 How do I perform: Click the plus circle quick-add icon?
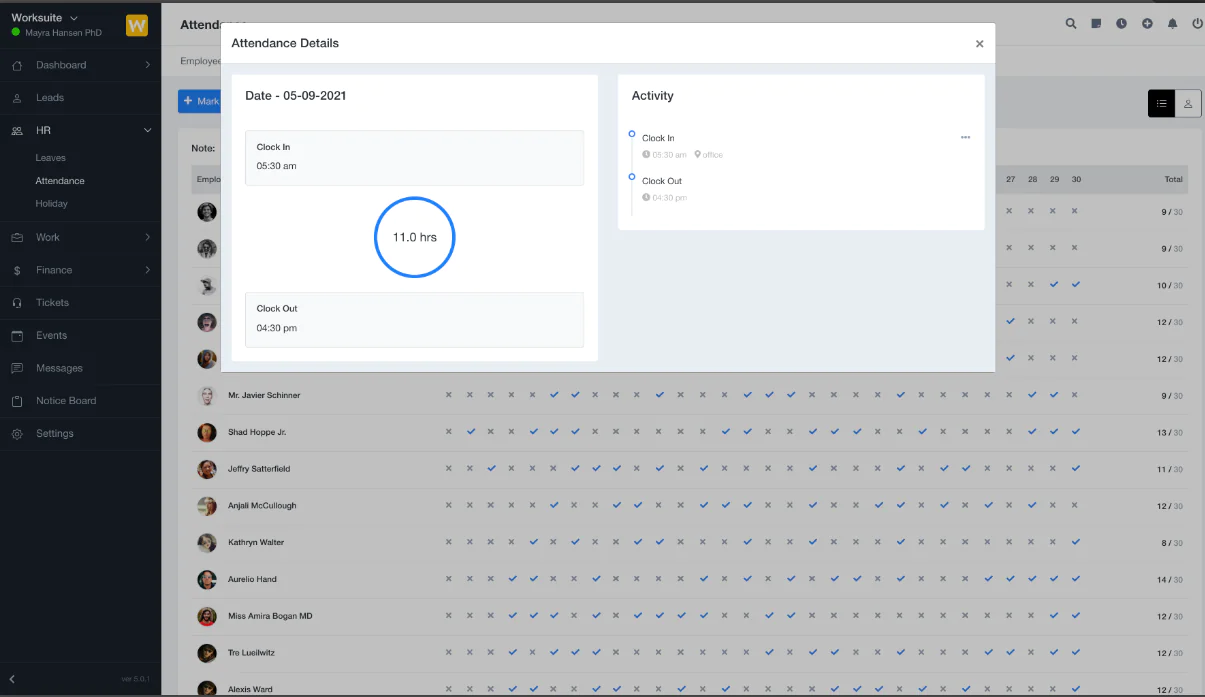coord(1147,24)
